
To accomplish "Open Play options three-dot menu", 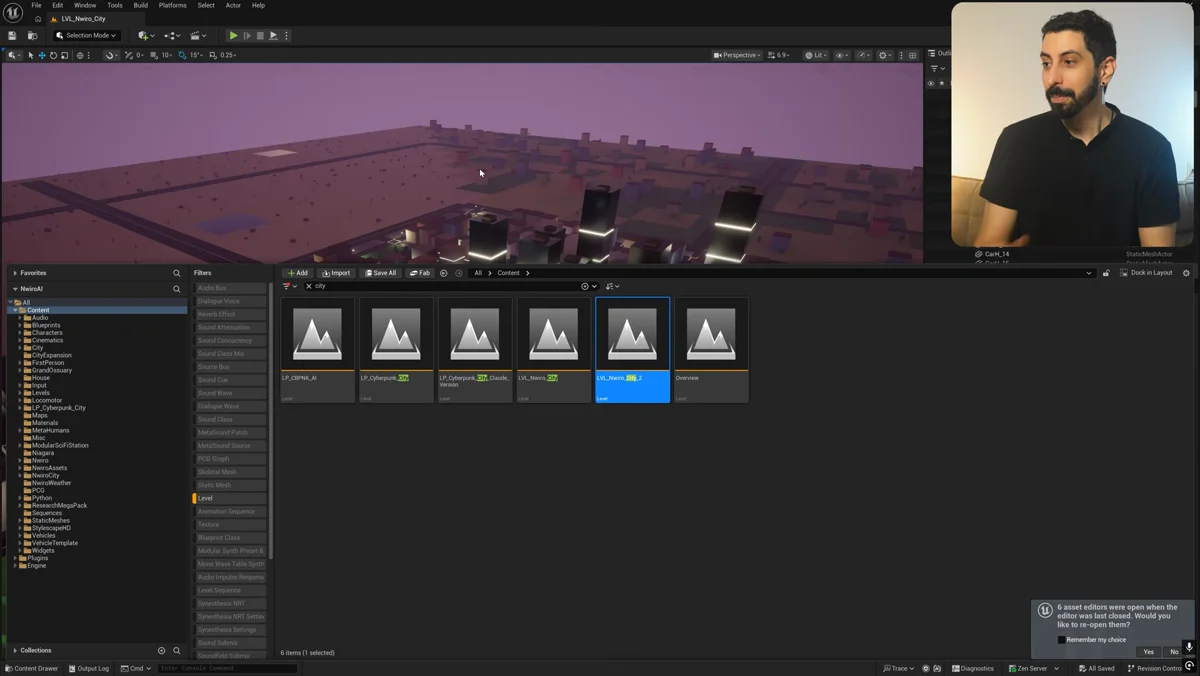I will point(286,35).
